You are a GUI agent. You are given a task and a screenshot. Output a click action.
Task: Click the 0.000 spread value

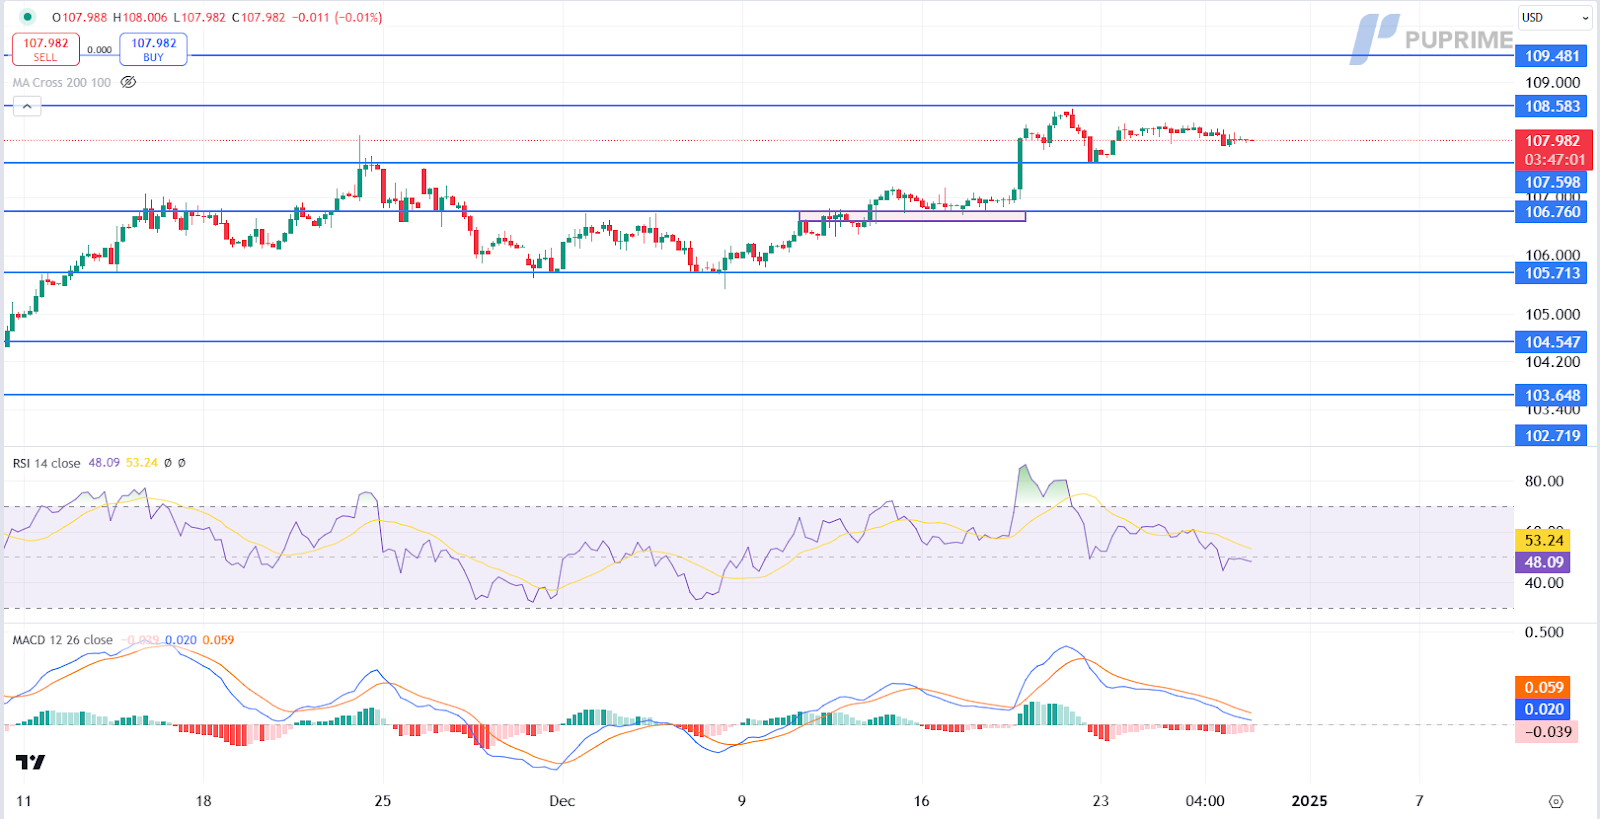tap(99, 50)
